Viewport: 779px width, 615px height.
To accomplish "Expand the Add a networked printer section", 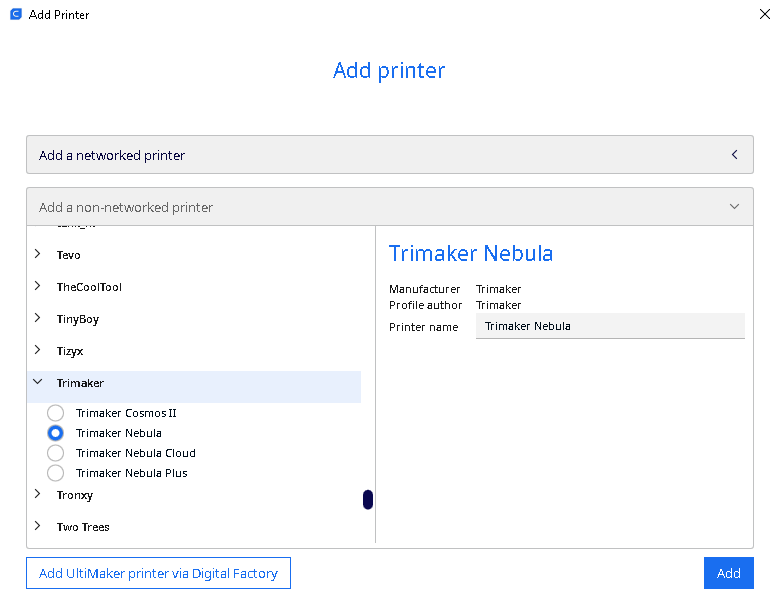I will click(734, 155).
